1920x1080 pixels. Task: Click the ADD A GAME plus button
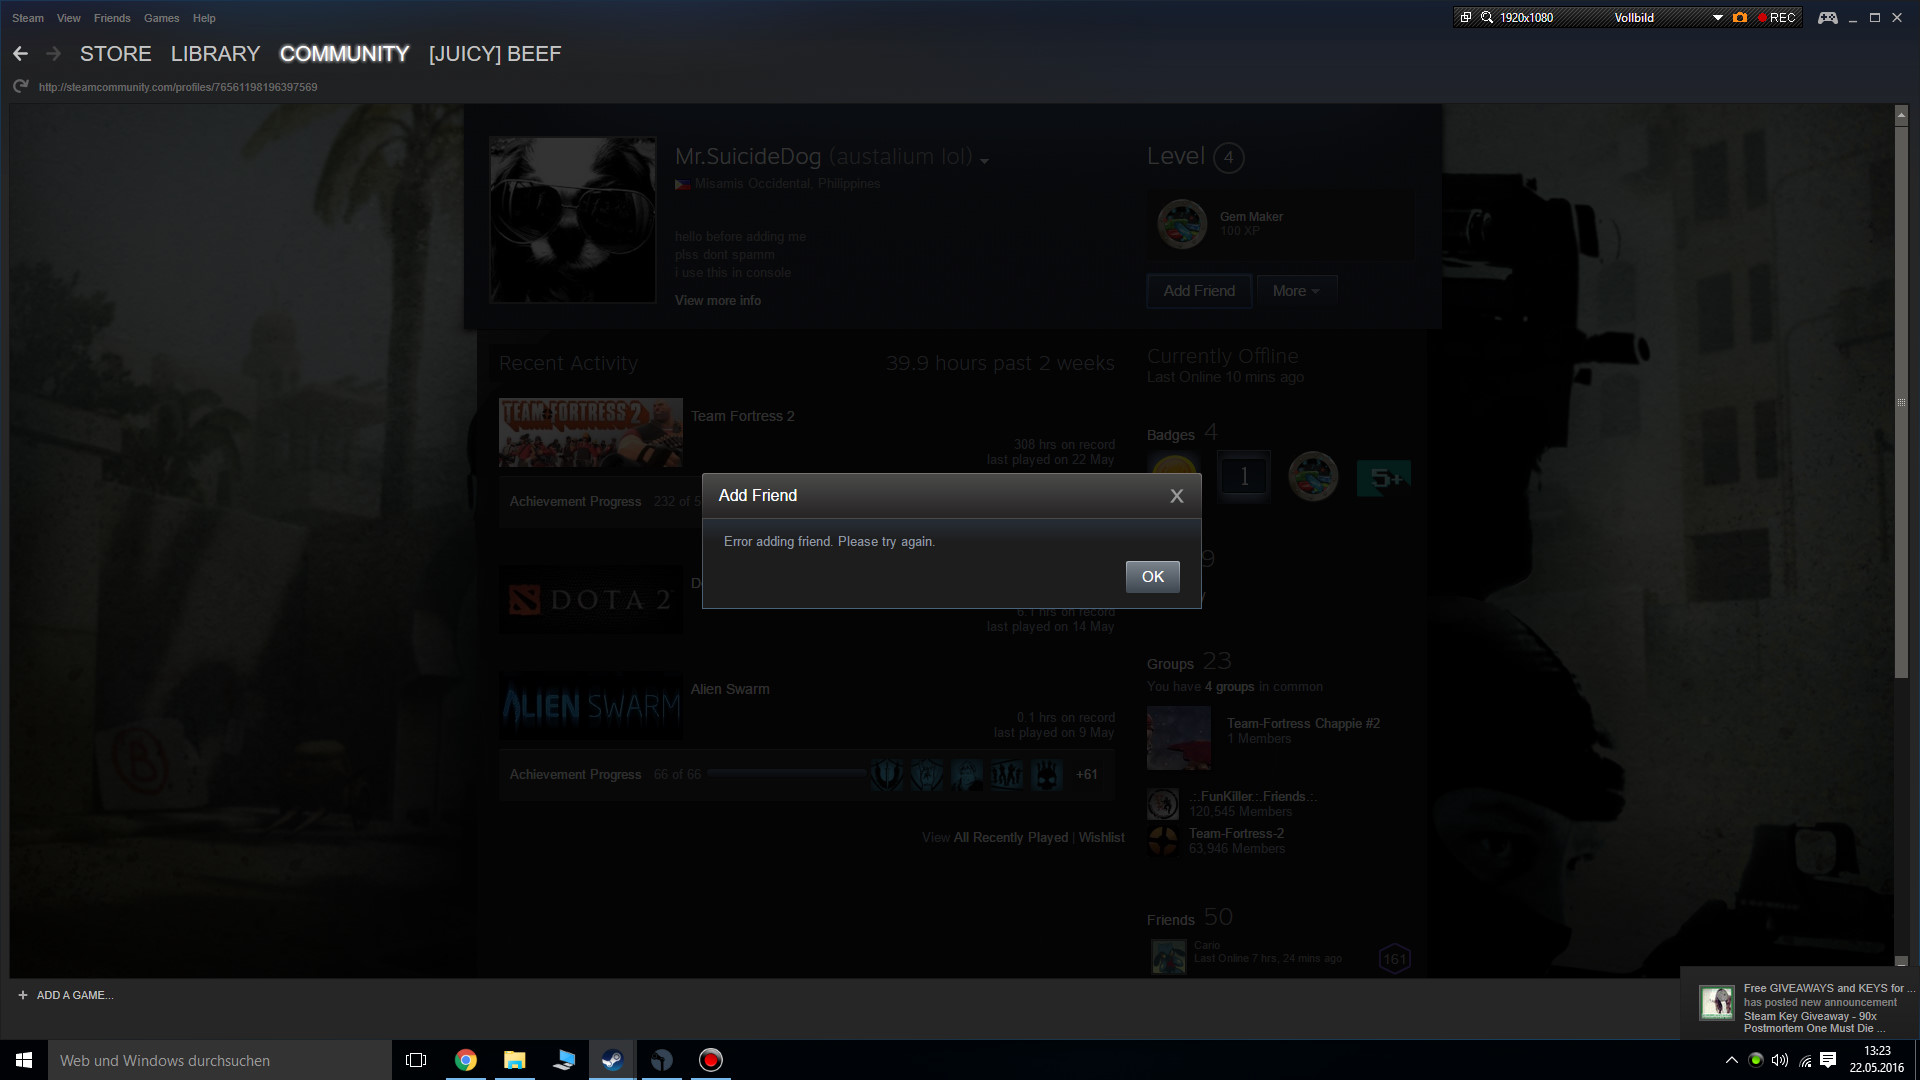coord(23,995)
